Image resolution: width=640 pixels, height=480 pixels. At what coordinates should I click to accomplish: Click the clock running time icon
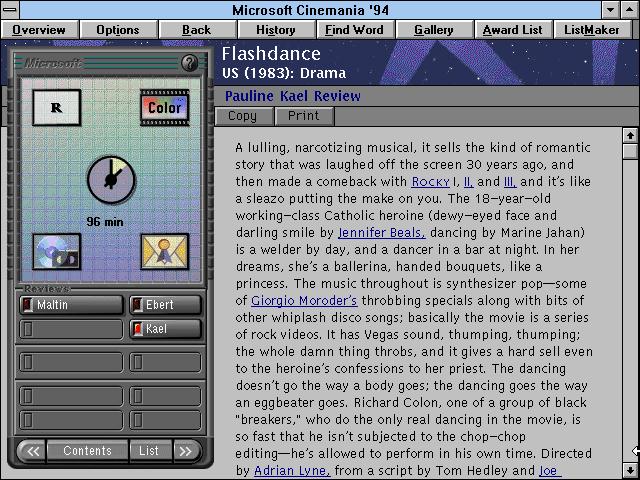click(x=111, y=180)
